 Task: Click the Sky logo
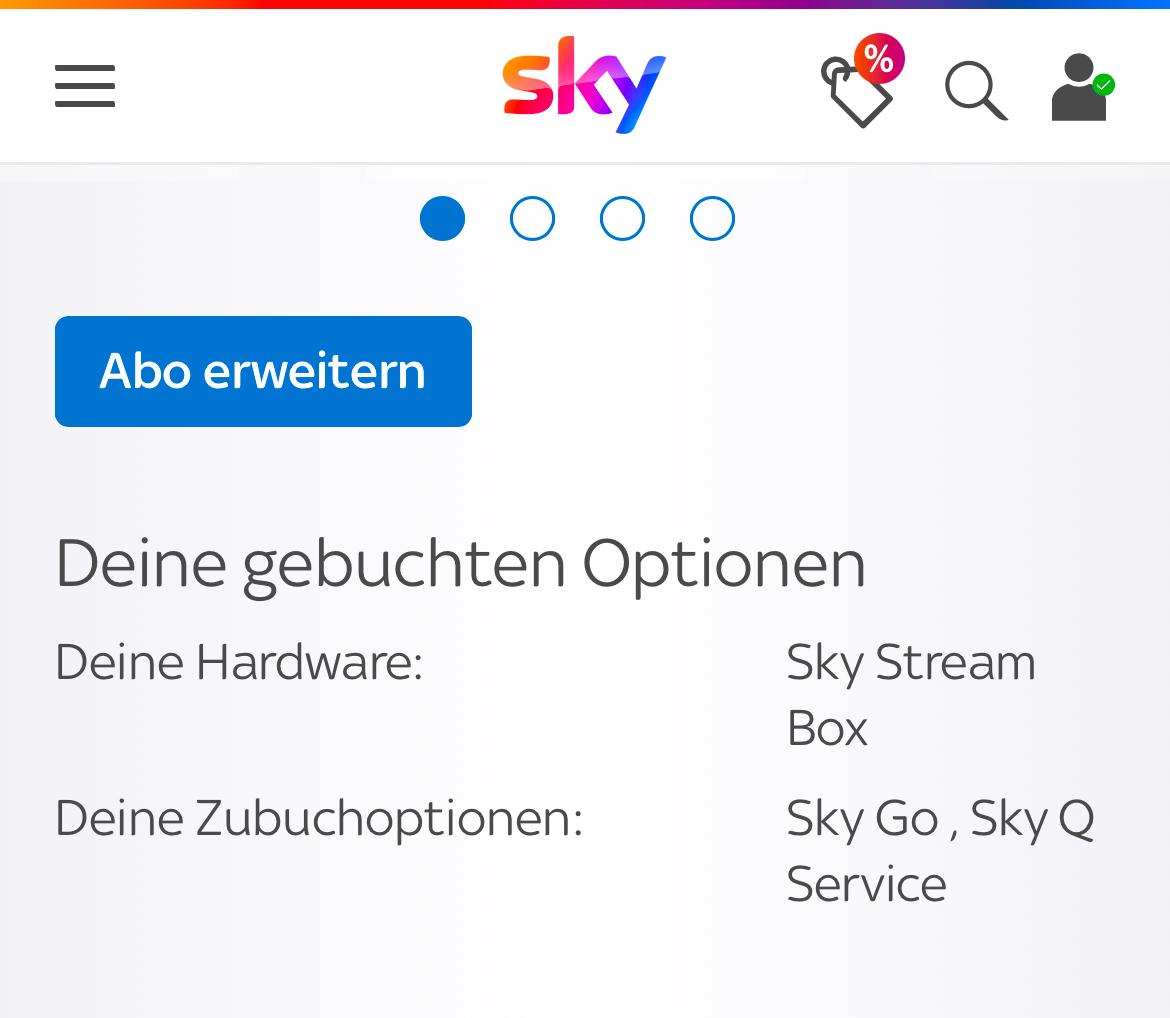tap(584, 84)
